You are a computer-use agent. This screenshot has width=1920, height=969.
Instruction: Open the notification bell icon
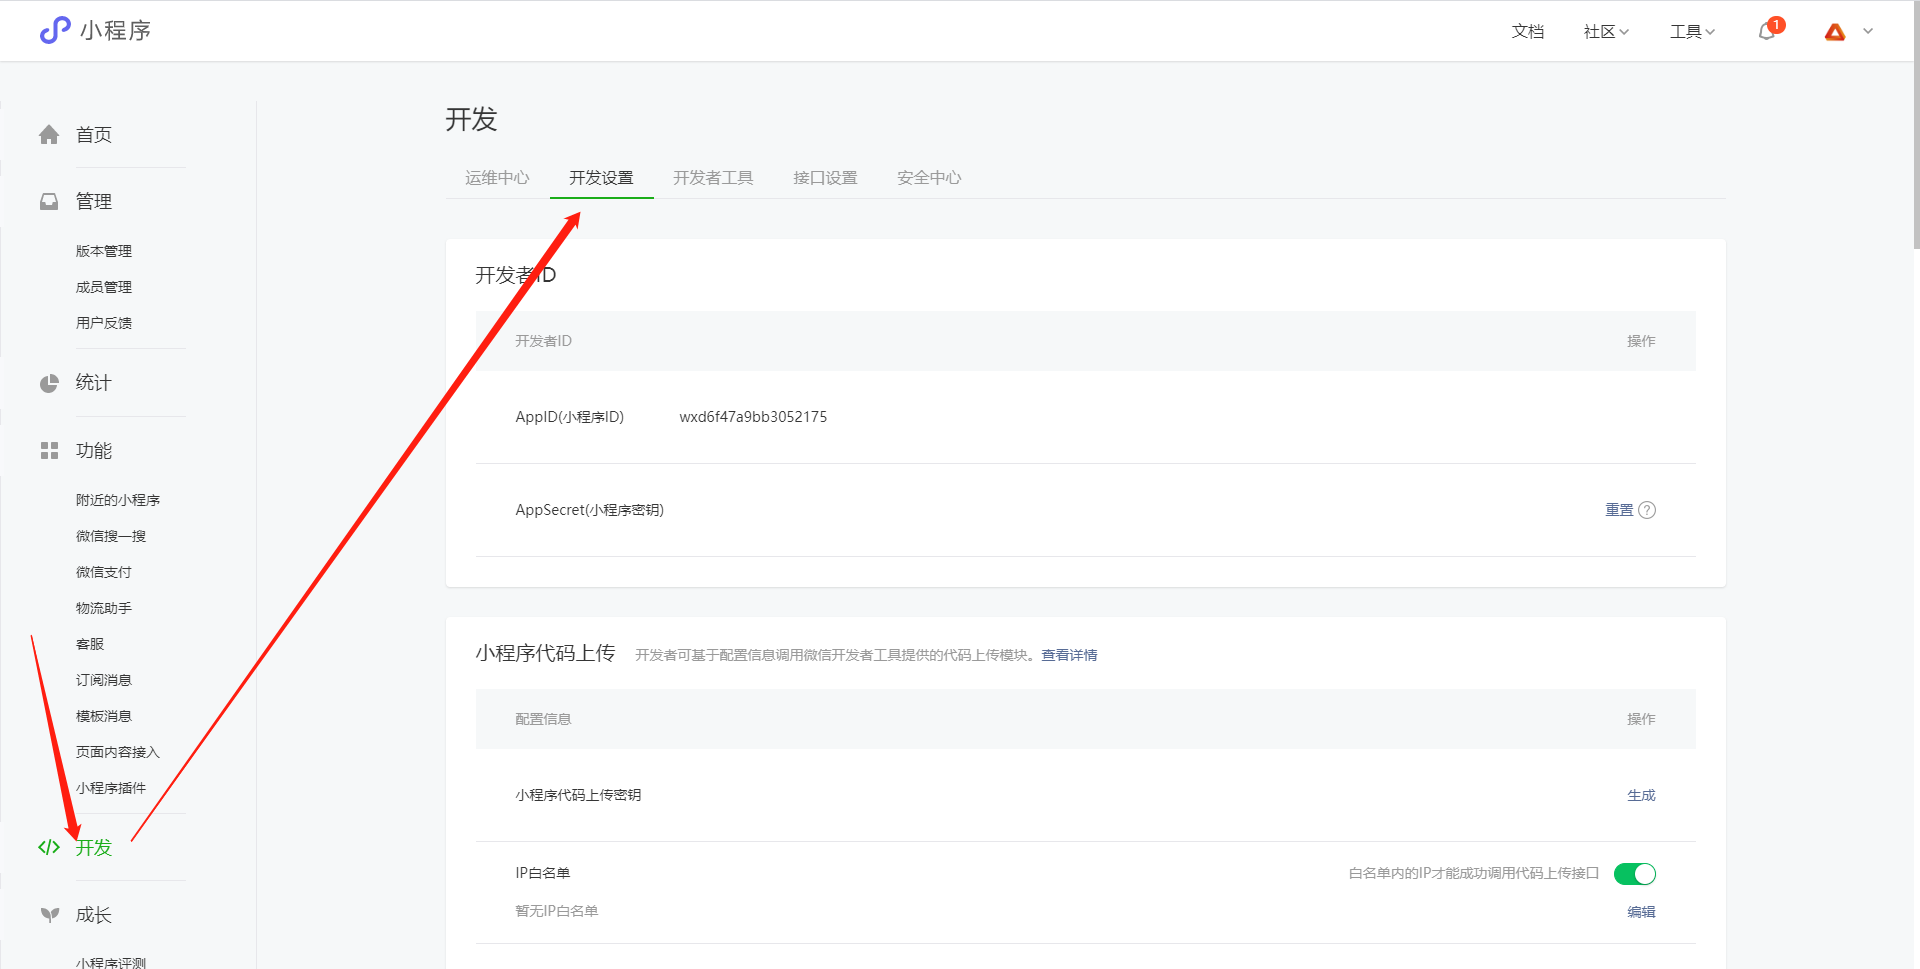tap(1767, 32)
